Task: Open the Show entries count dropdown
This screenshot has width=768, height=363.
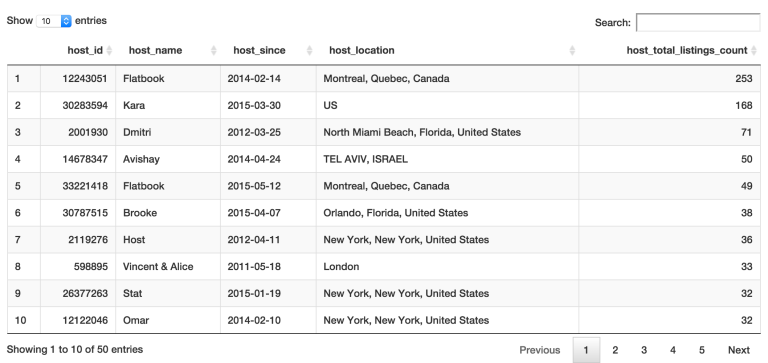Action: (x=54, y=21)
